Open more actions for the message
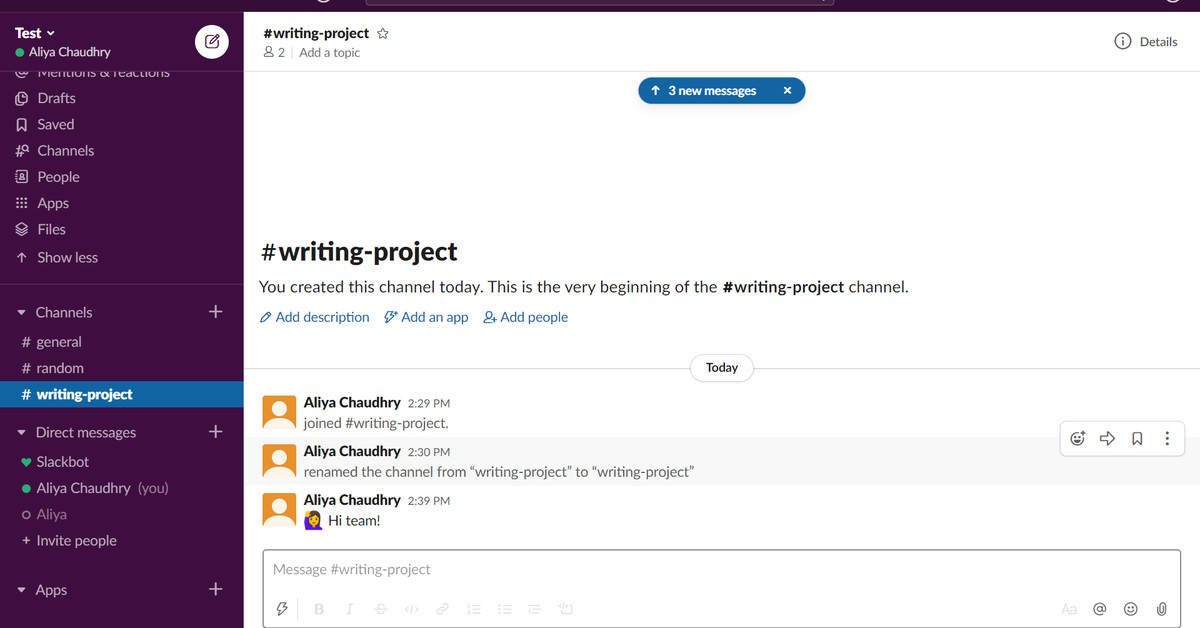Viewport: 1200px width, 628px height. point(1166,438)
